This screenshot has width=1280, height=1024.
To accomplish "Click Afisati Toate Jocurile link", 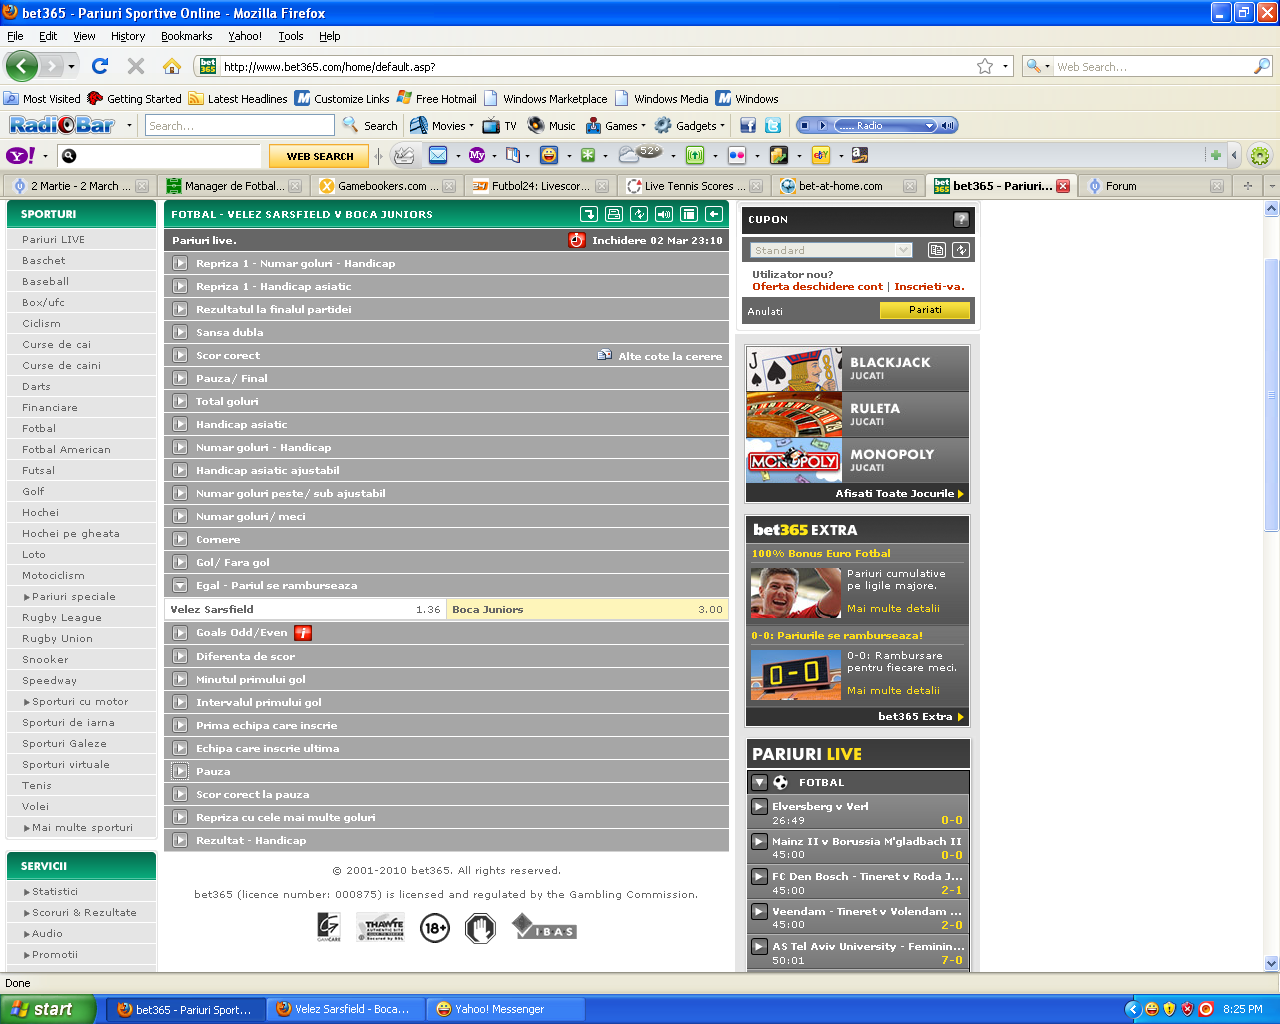I will [895, 493].
